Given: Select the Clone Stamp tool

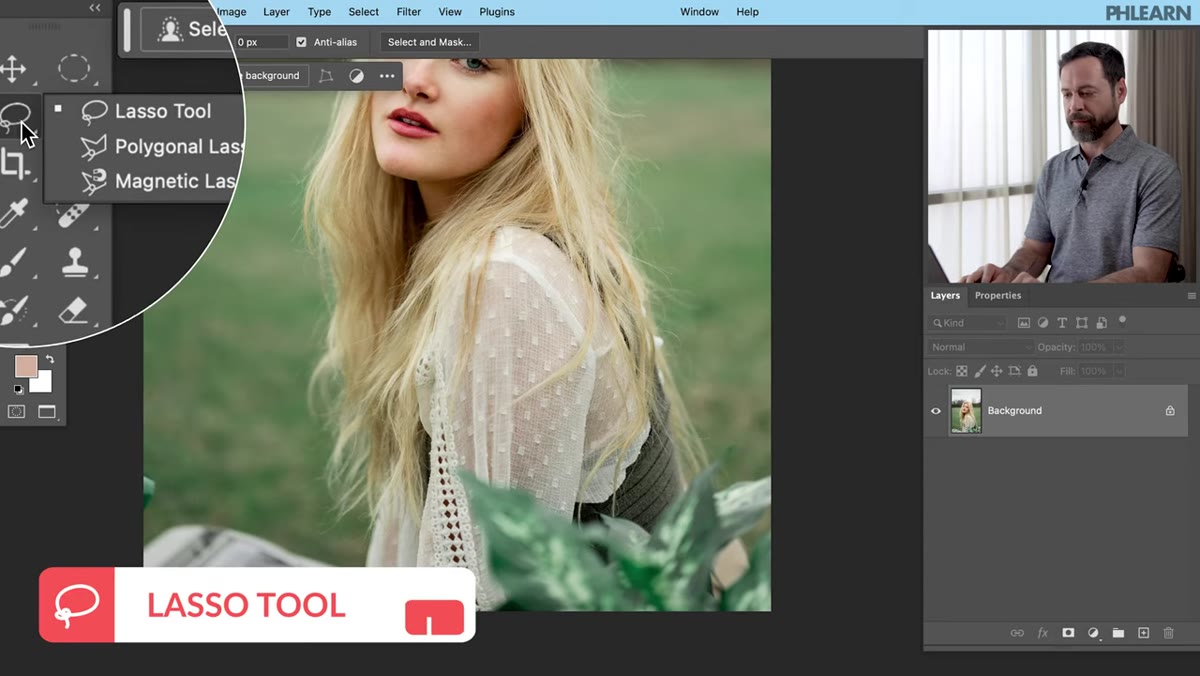Looking at the screenshot, I should click(x=74, y=263).
